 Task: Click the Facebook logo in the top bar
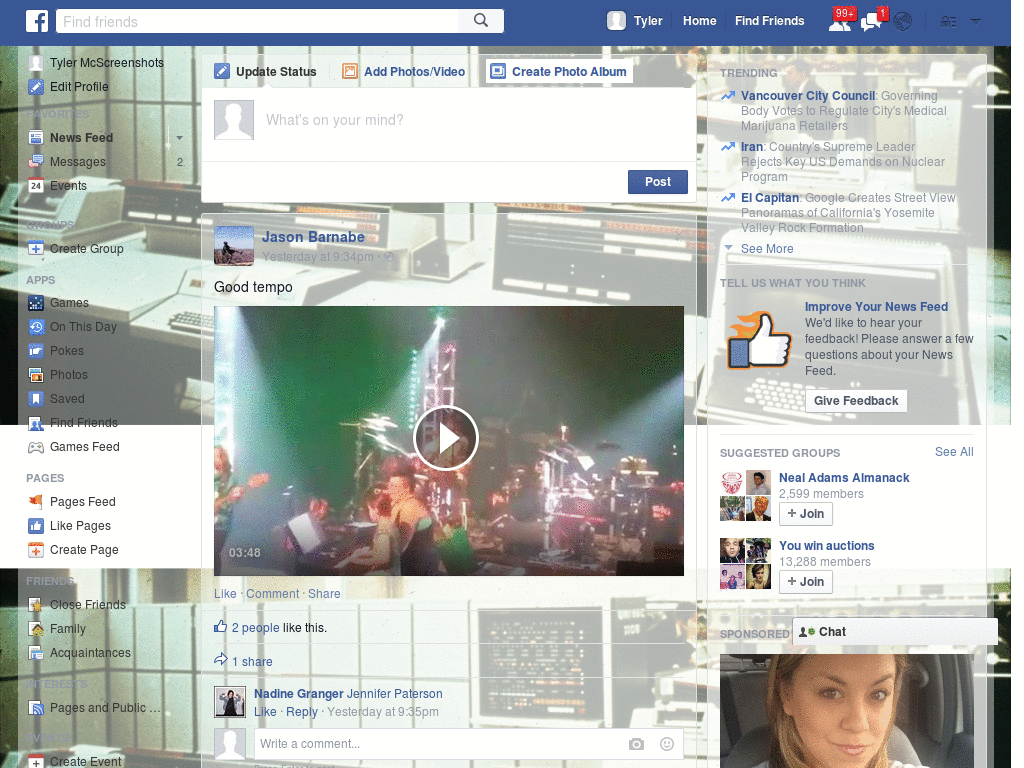tap(37, 21)
